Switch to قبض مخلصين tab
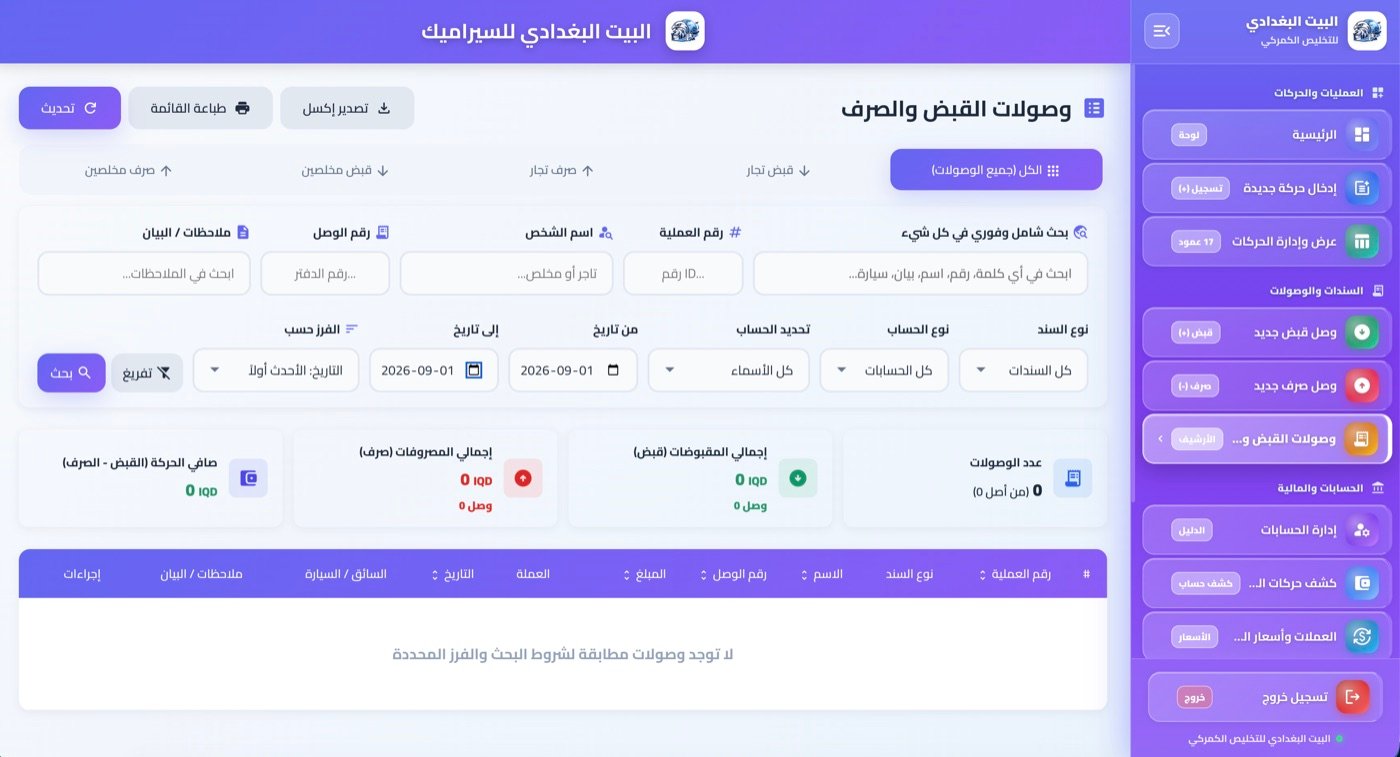This screenshot has height=757, width=1400. [x=345, y=171]
